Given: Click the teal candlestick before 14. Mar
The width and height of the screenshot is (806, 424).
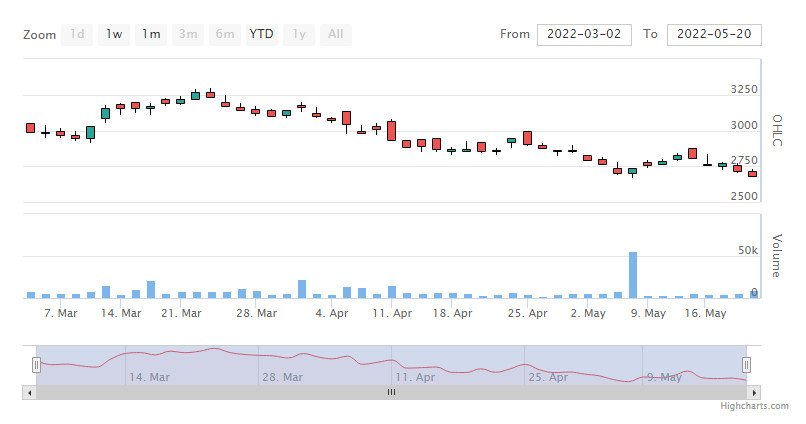Looking at the screenshot, I should 105,113.
